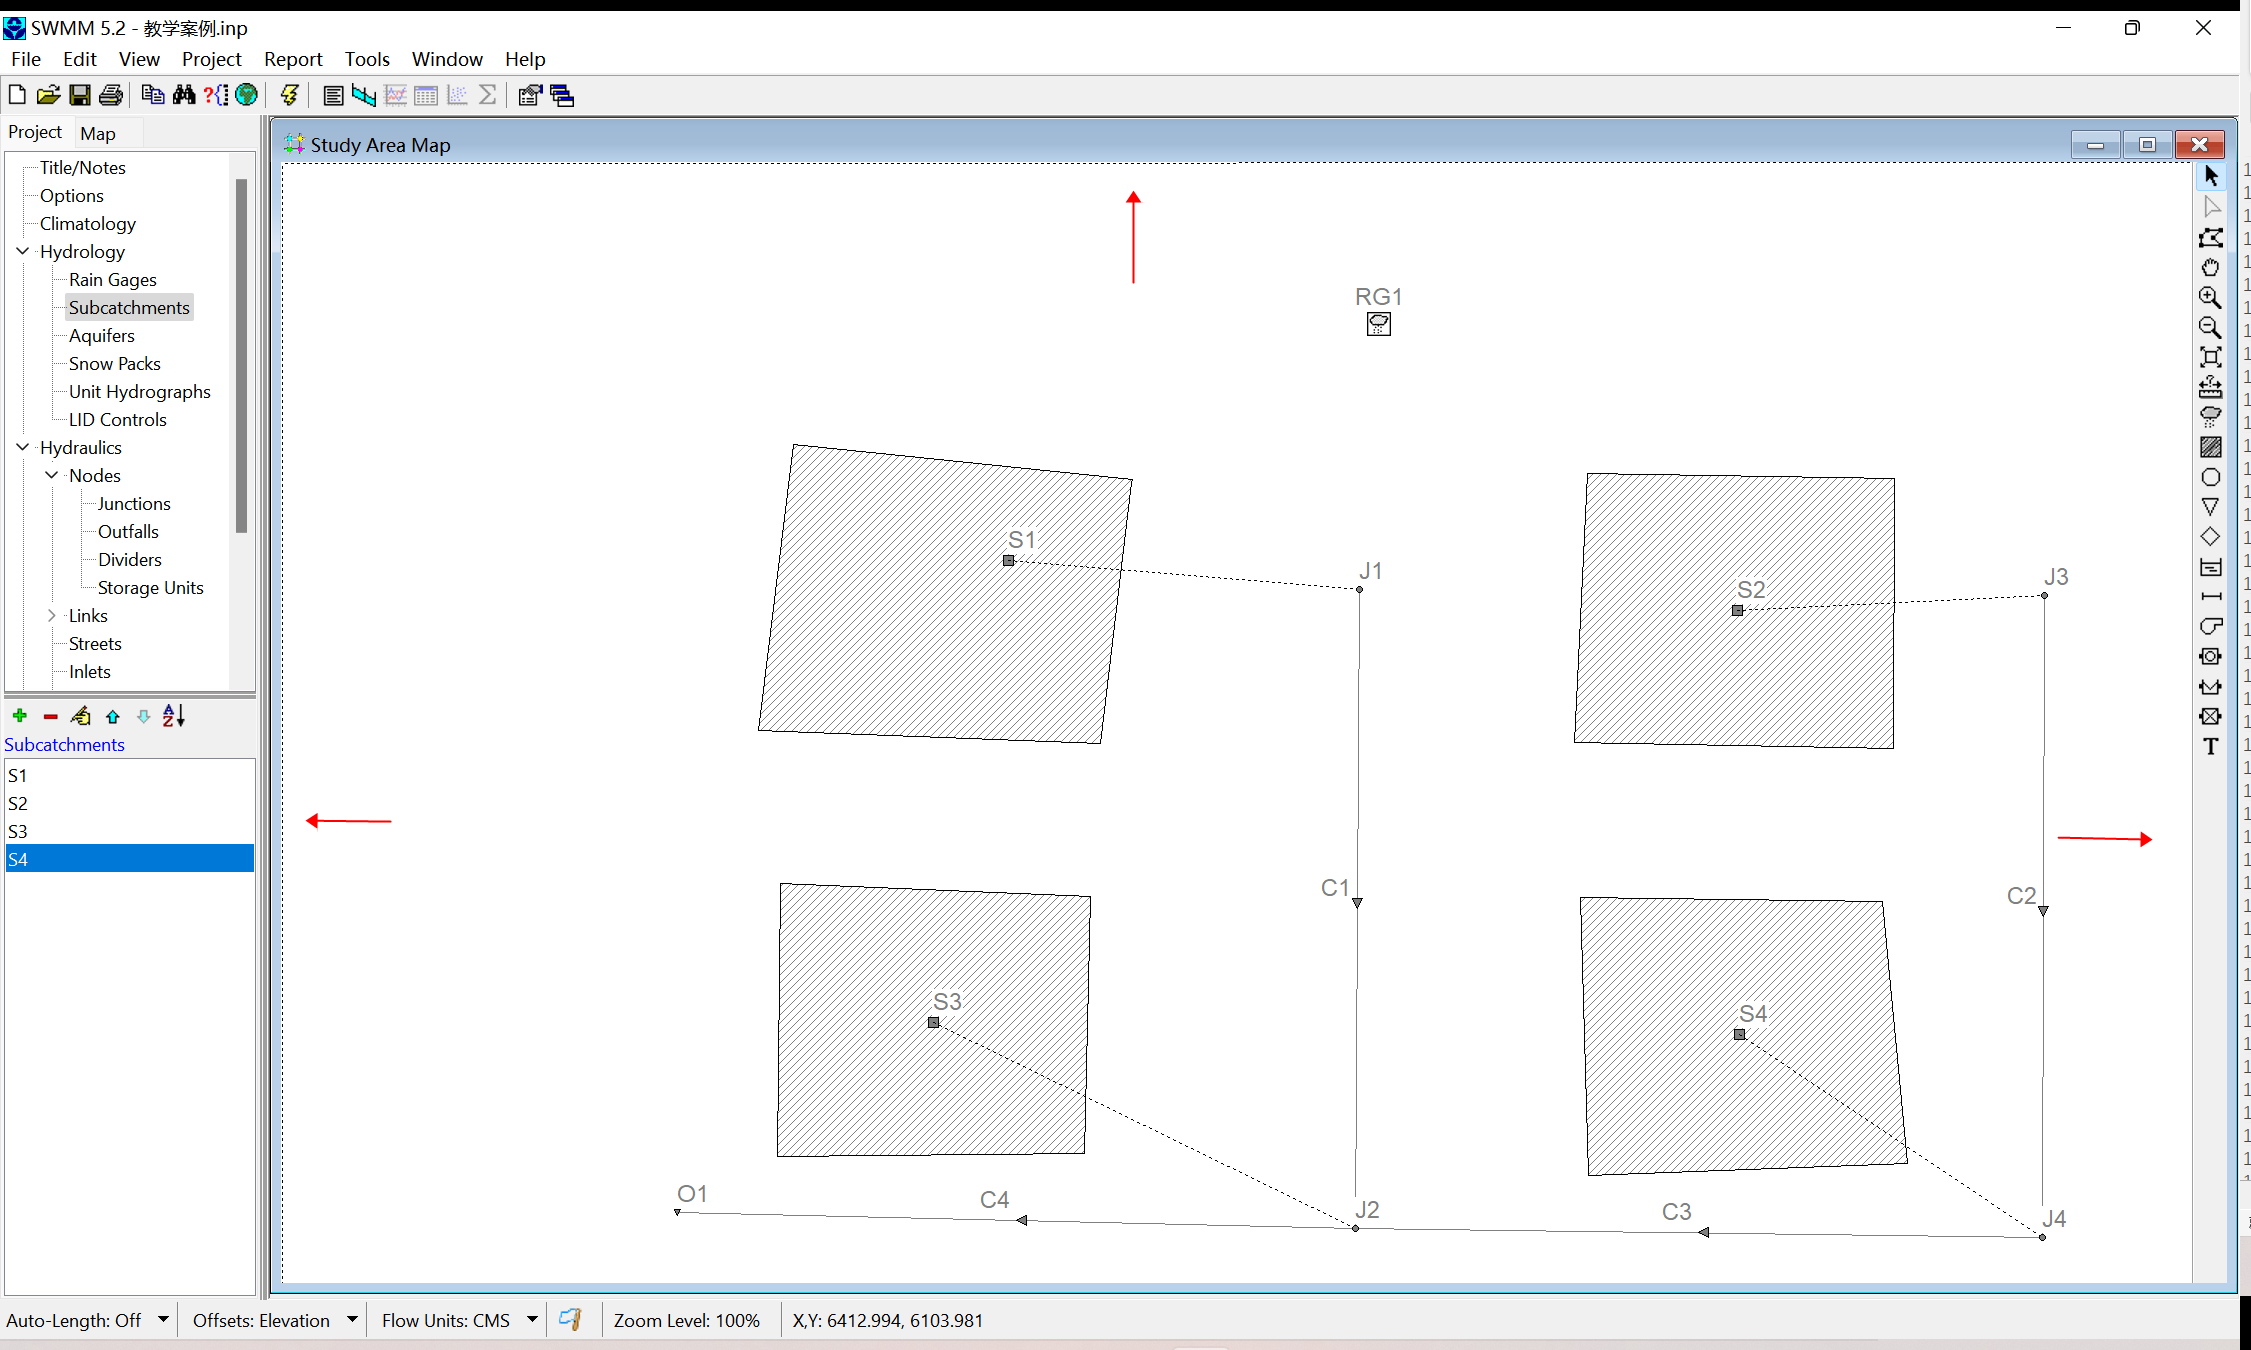The image size is (2251, 1350).
Task: Click the Pan hand tool
Action: 2210,267
